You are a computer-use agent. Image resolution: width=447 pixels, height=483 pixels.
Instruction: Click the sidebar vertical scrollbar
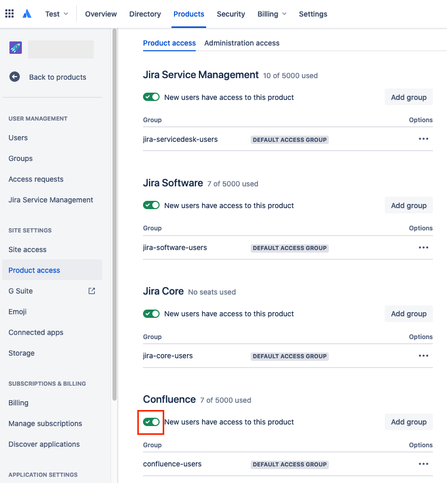click(115, 214)
